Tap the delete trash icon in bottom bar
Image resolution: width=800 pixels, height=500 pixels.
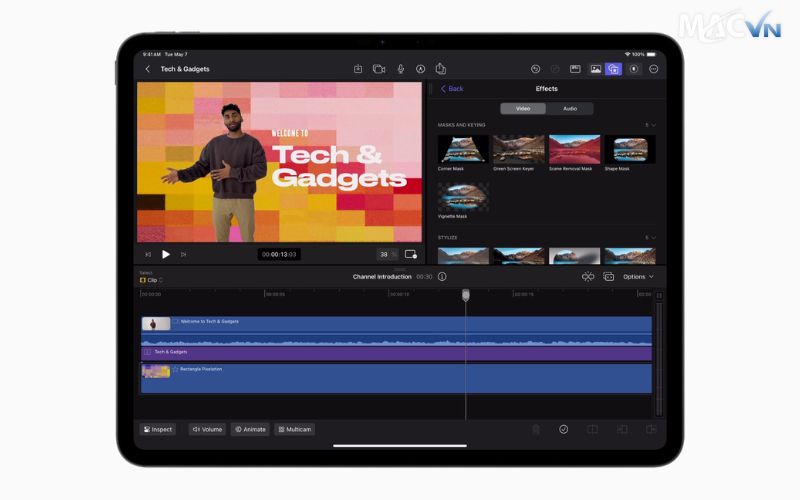[x=536, y=430]
